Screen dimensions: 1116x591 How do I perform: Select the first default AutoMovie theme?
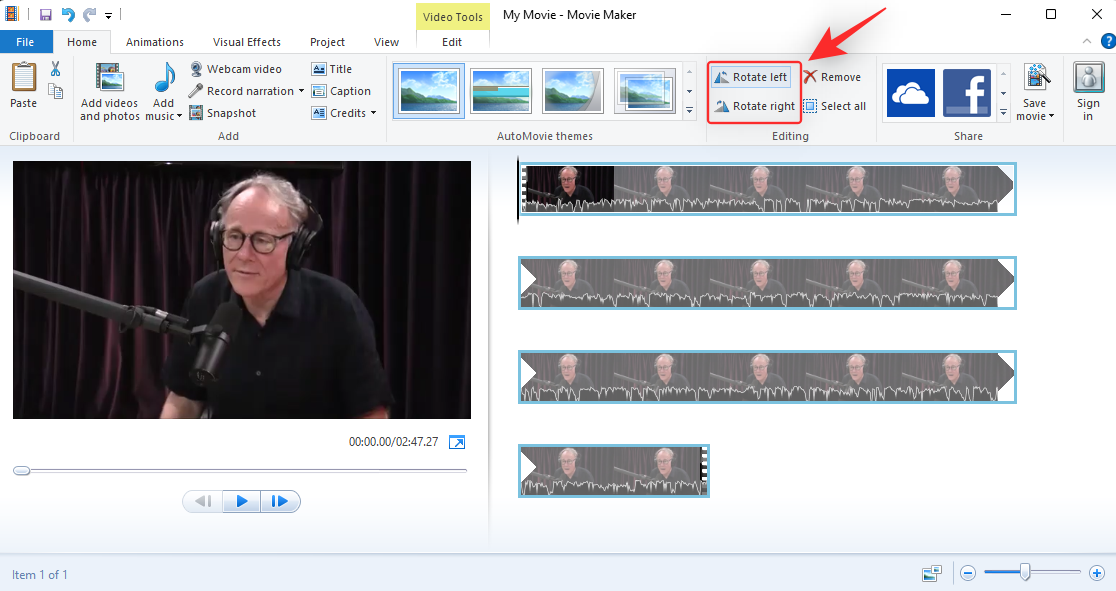coord(429,90)
